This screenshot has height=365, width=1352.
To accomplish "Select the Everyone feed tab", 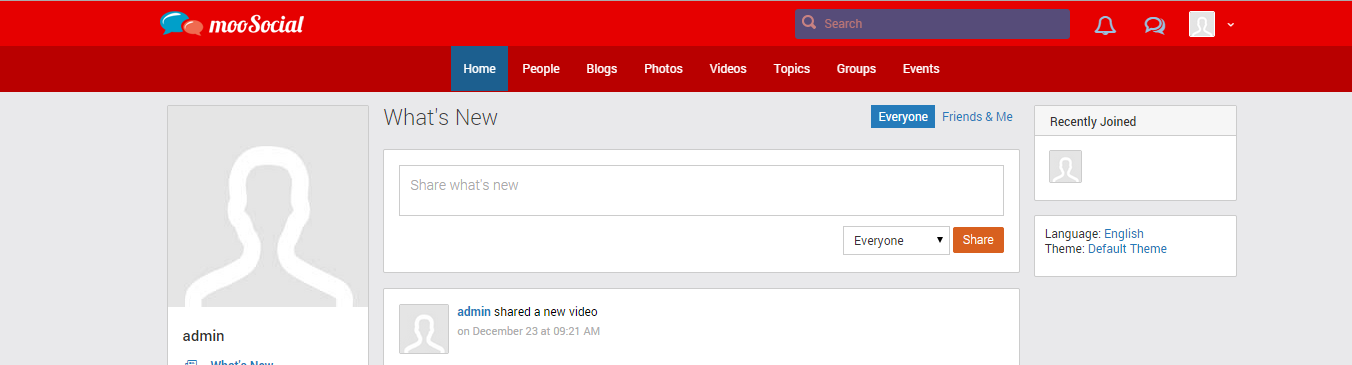I will [x=903, y=117].
